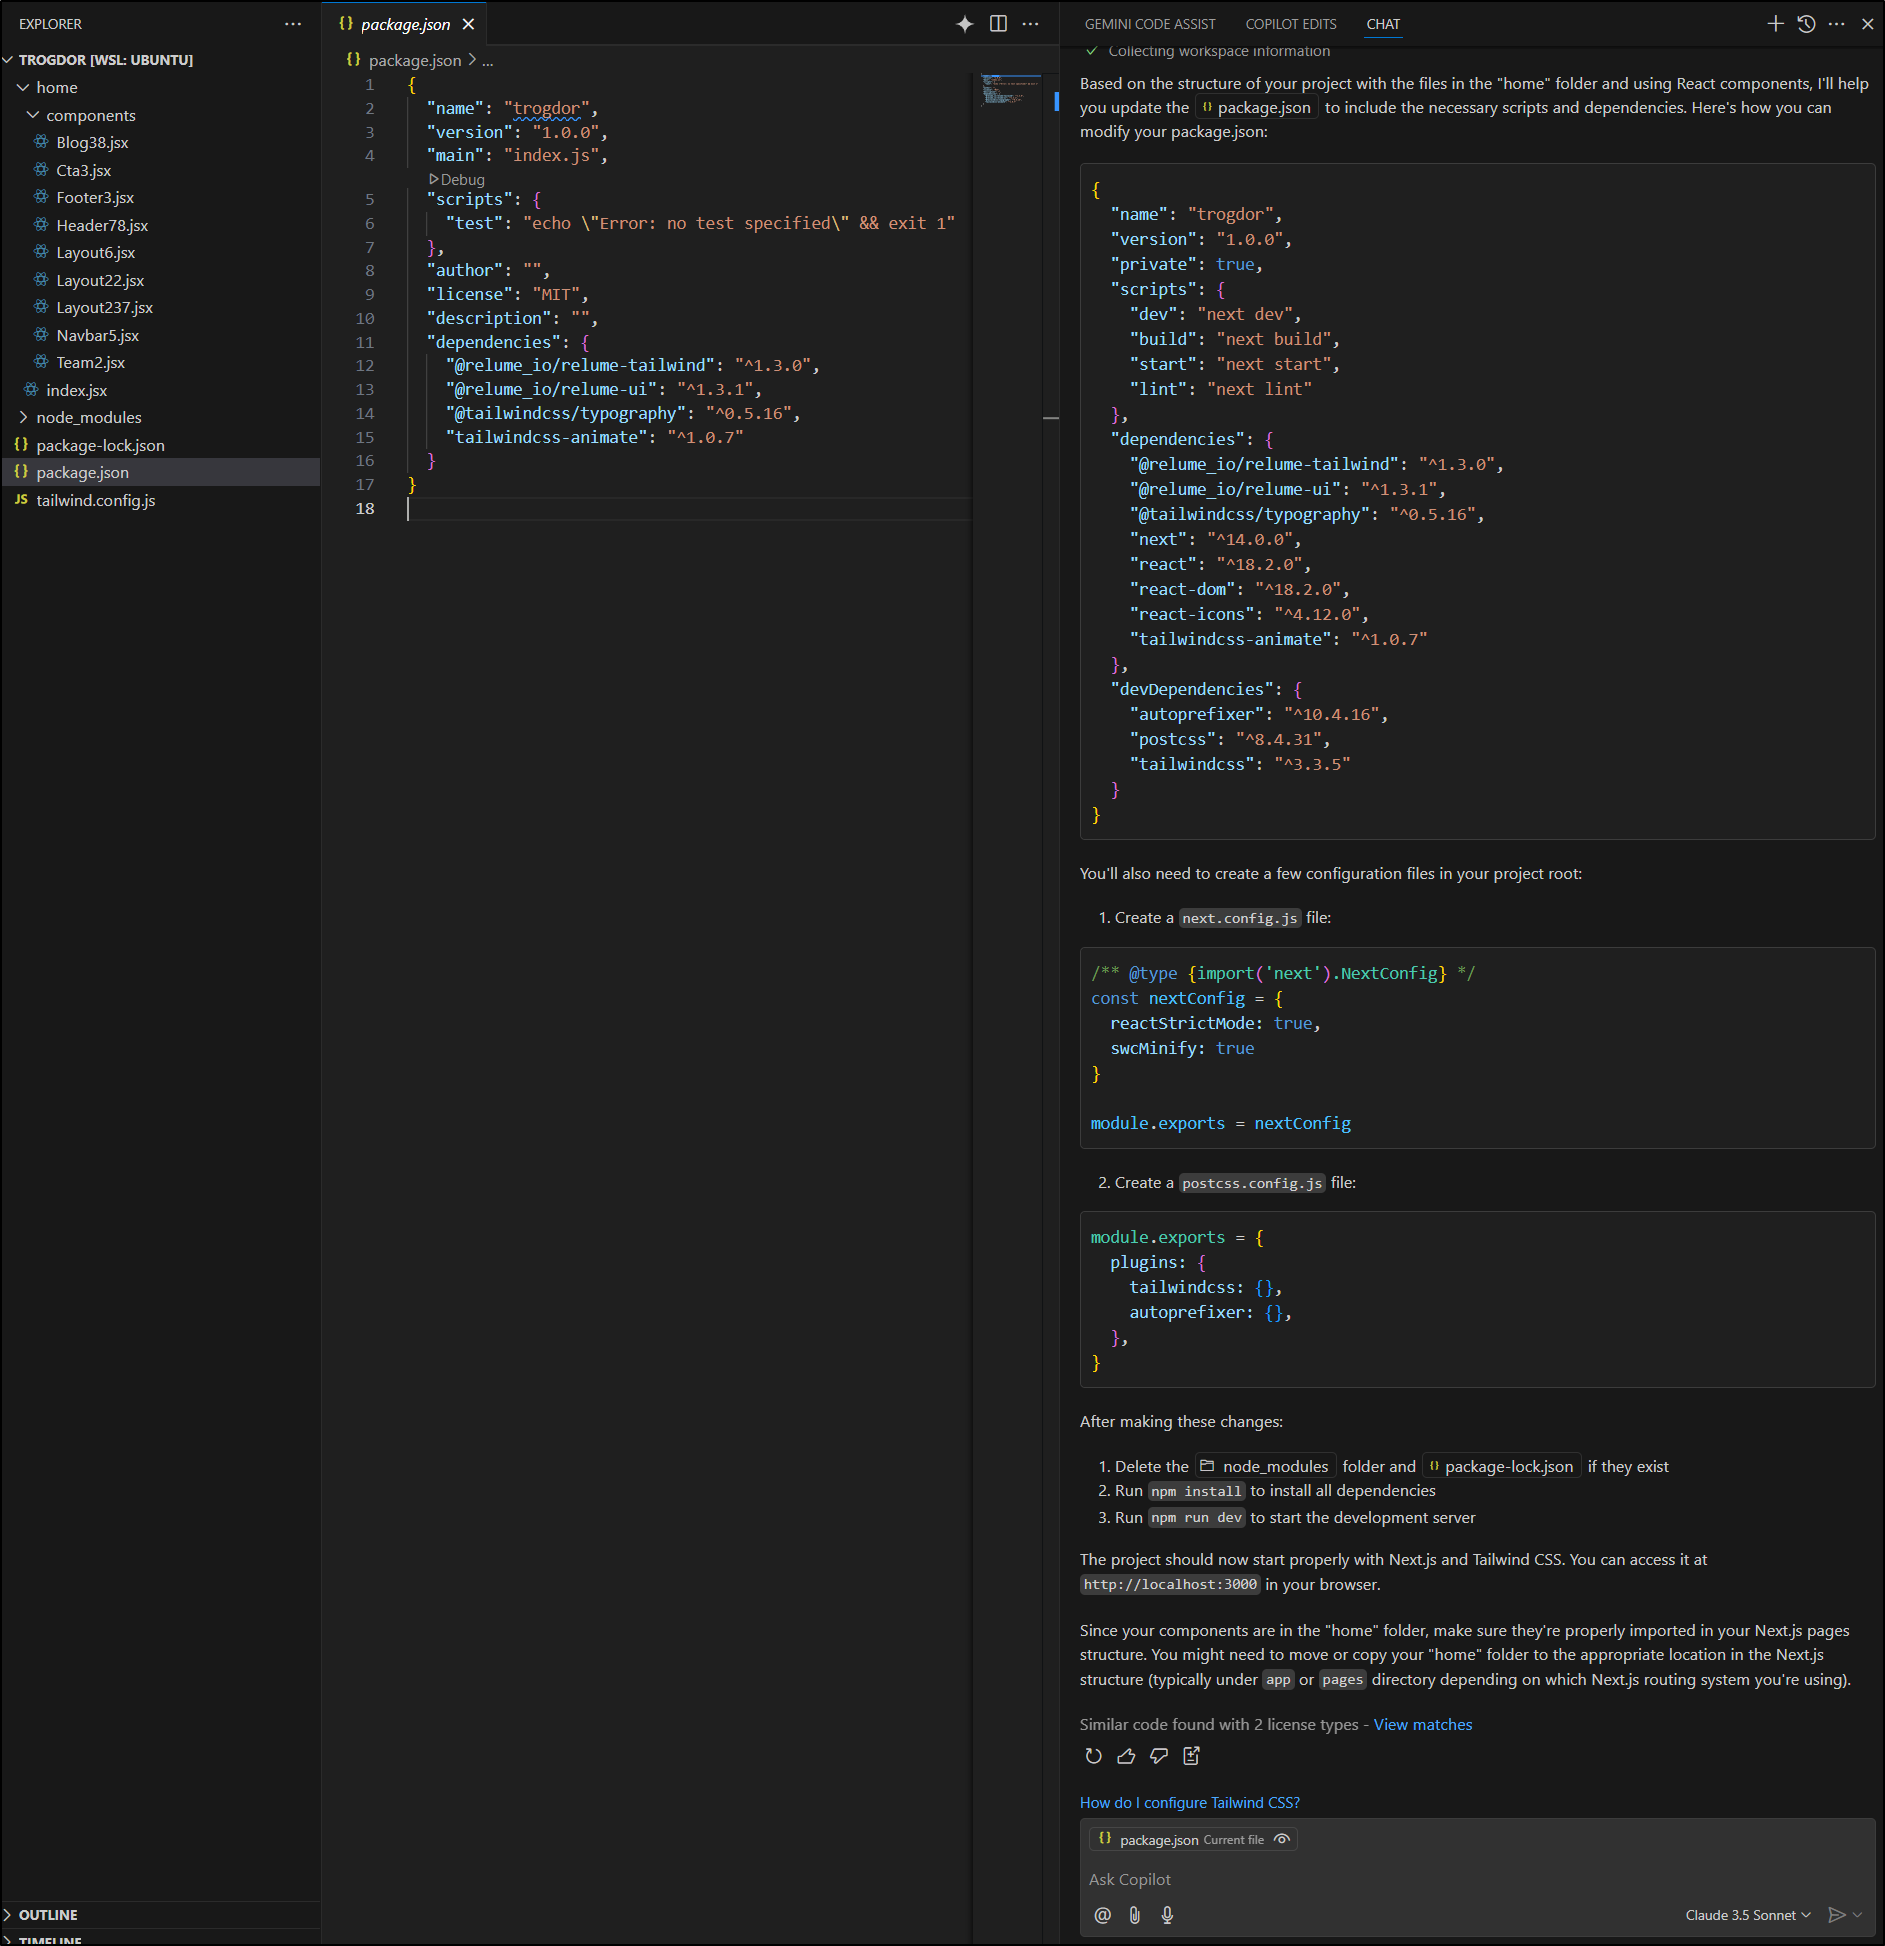Change model from Claude 3.5 Sonnet

1748,1915
